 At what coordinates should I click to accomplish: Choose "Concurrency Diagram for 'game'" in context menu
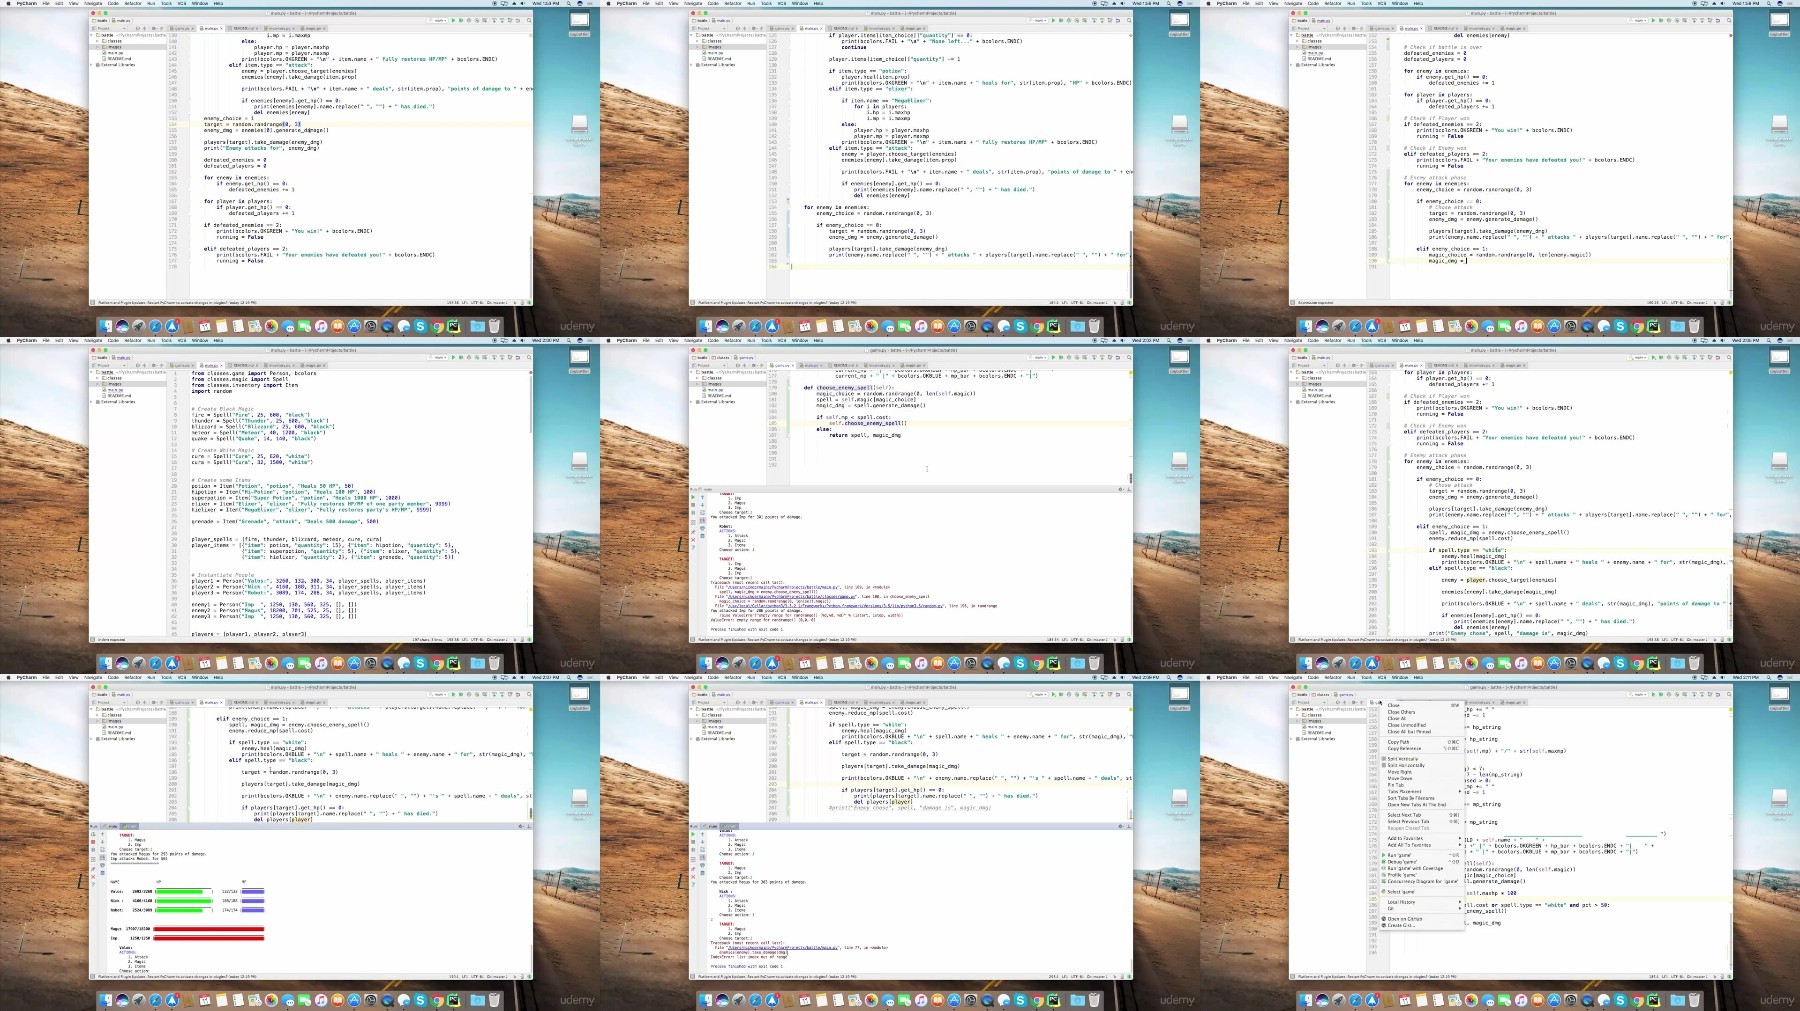(x=1422, y=881)
